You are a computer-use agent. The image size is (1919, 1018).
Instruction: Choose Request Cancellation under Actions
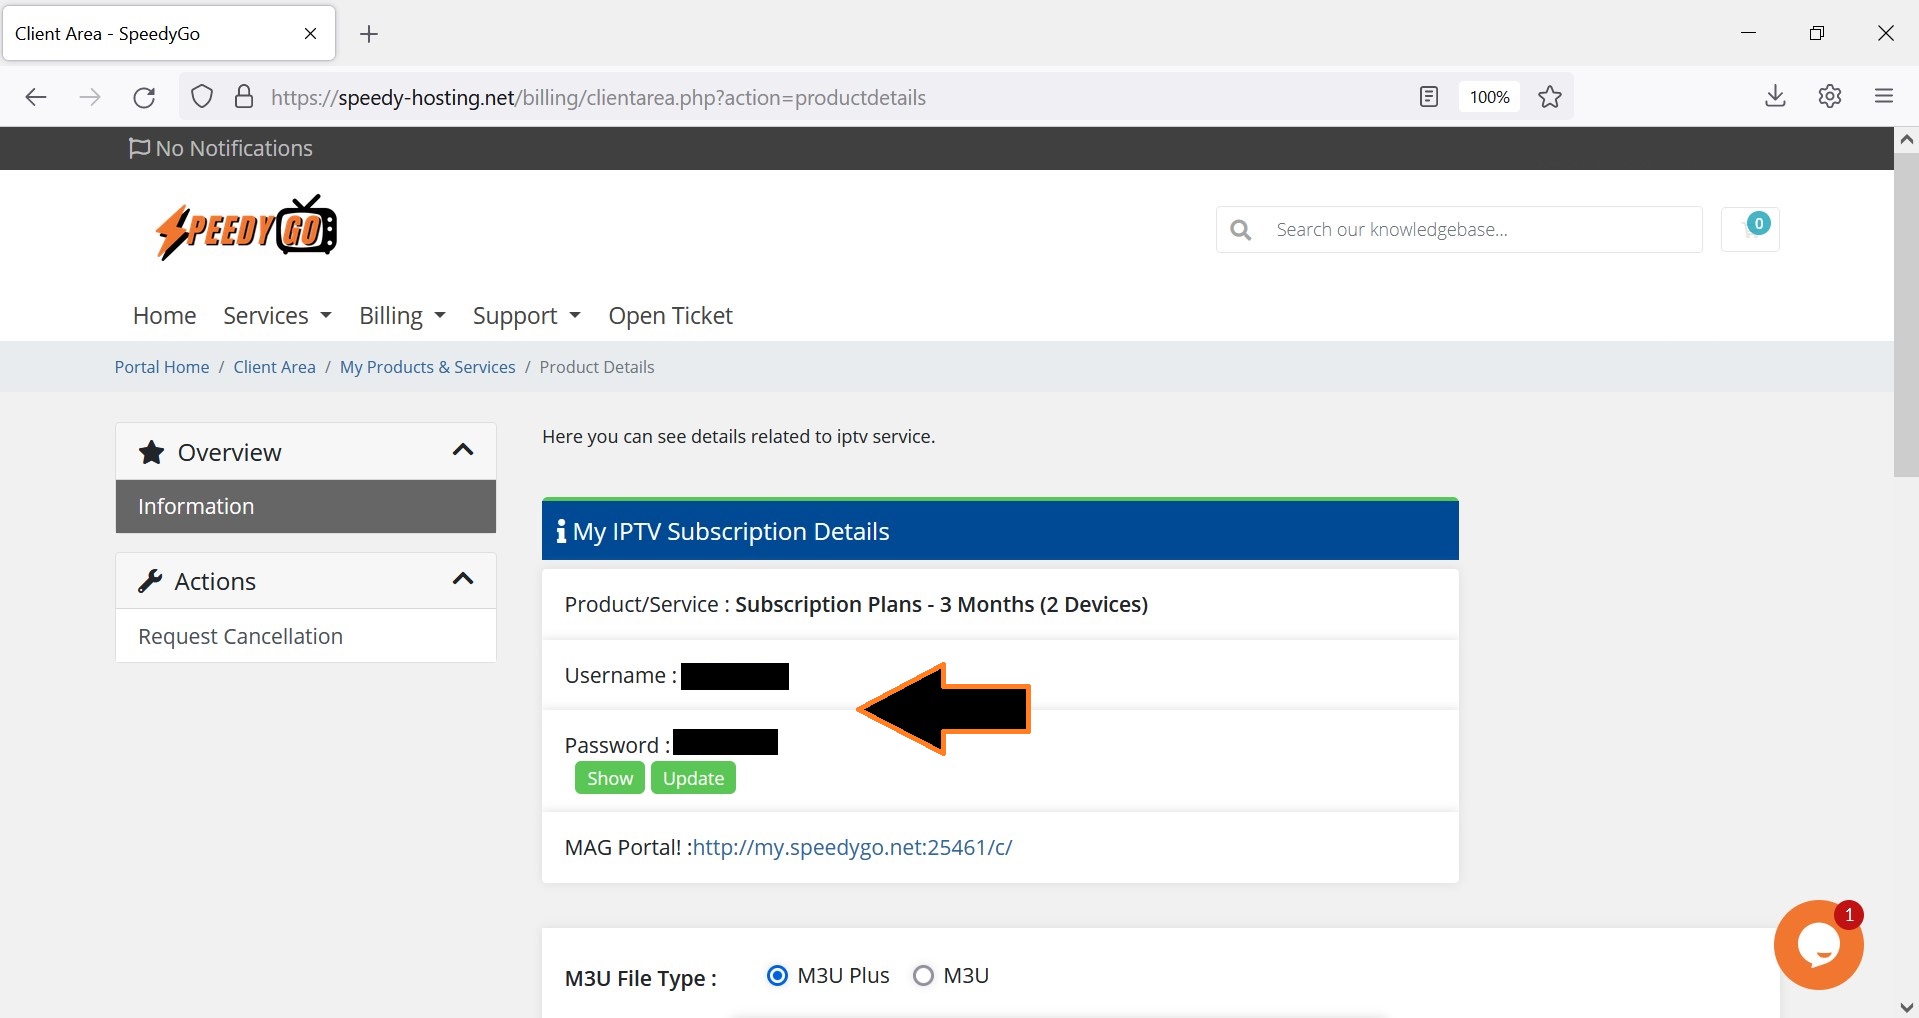pos(306,636)
